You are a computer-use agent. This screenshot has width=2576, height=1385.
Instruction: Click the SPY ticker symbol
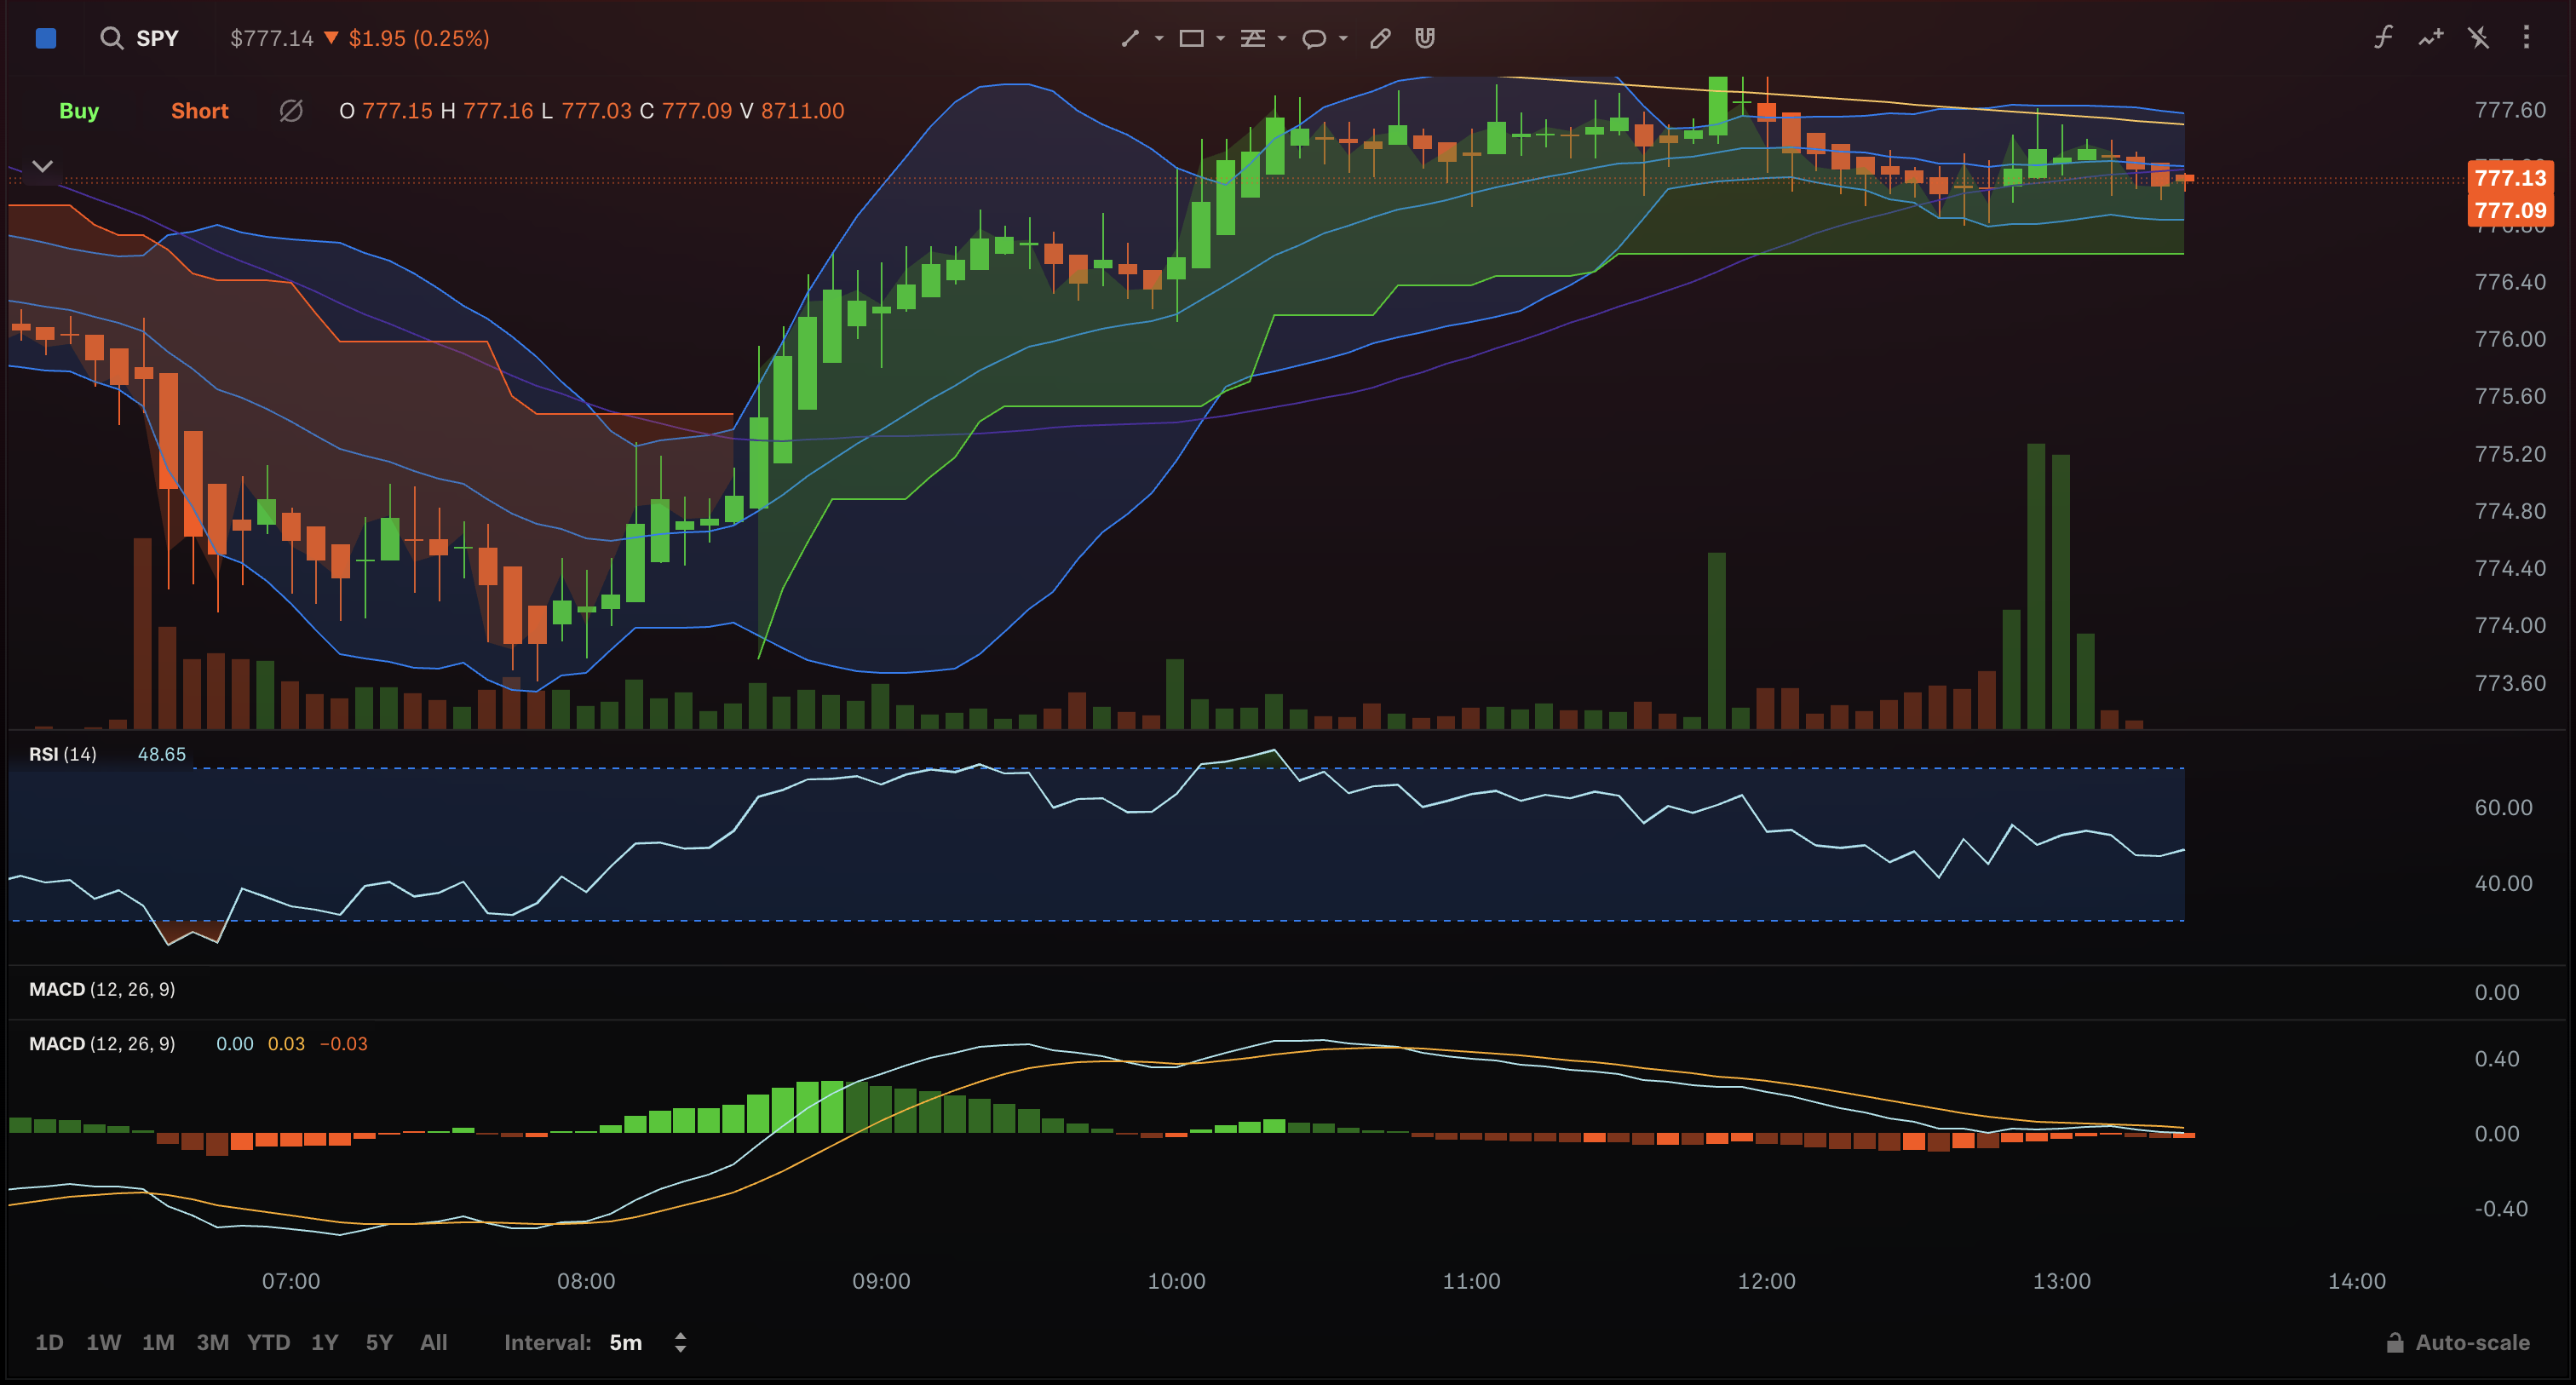coord(157,38)
